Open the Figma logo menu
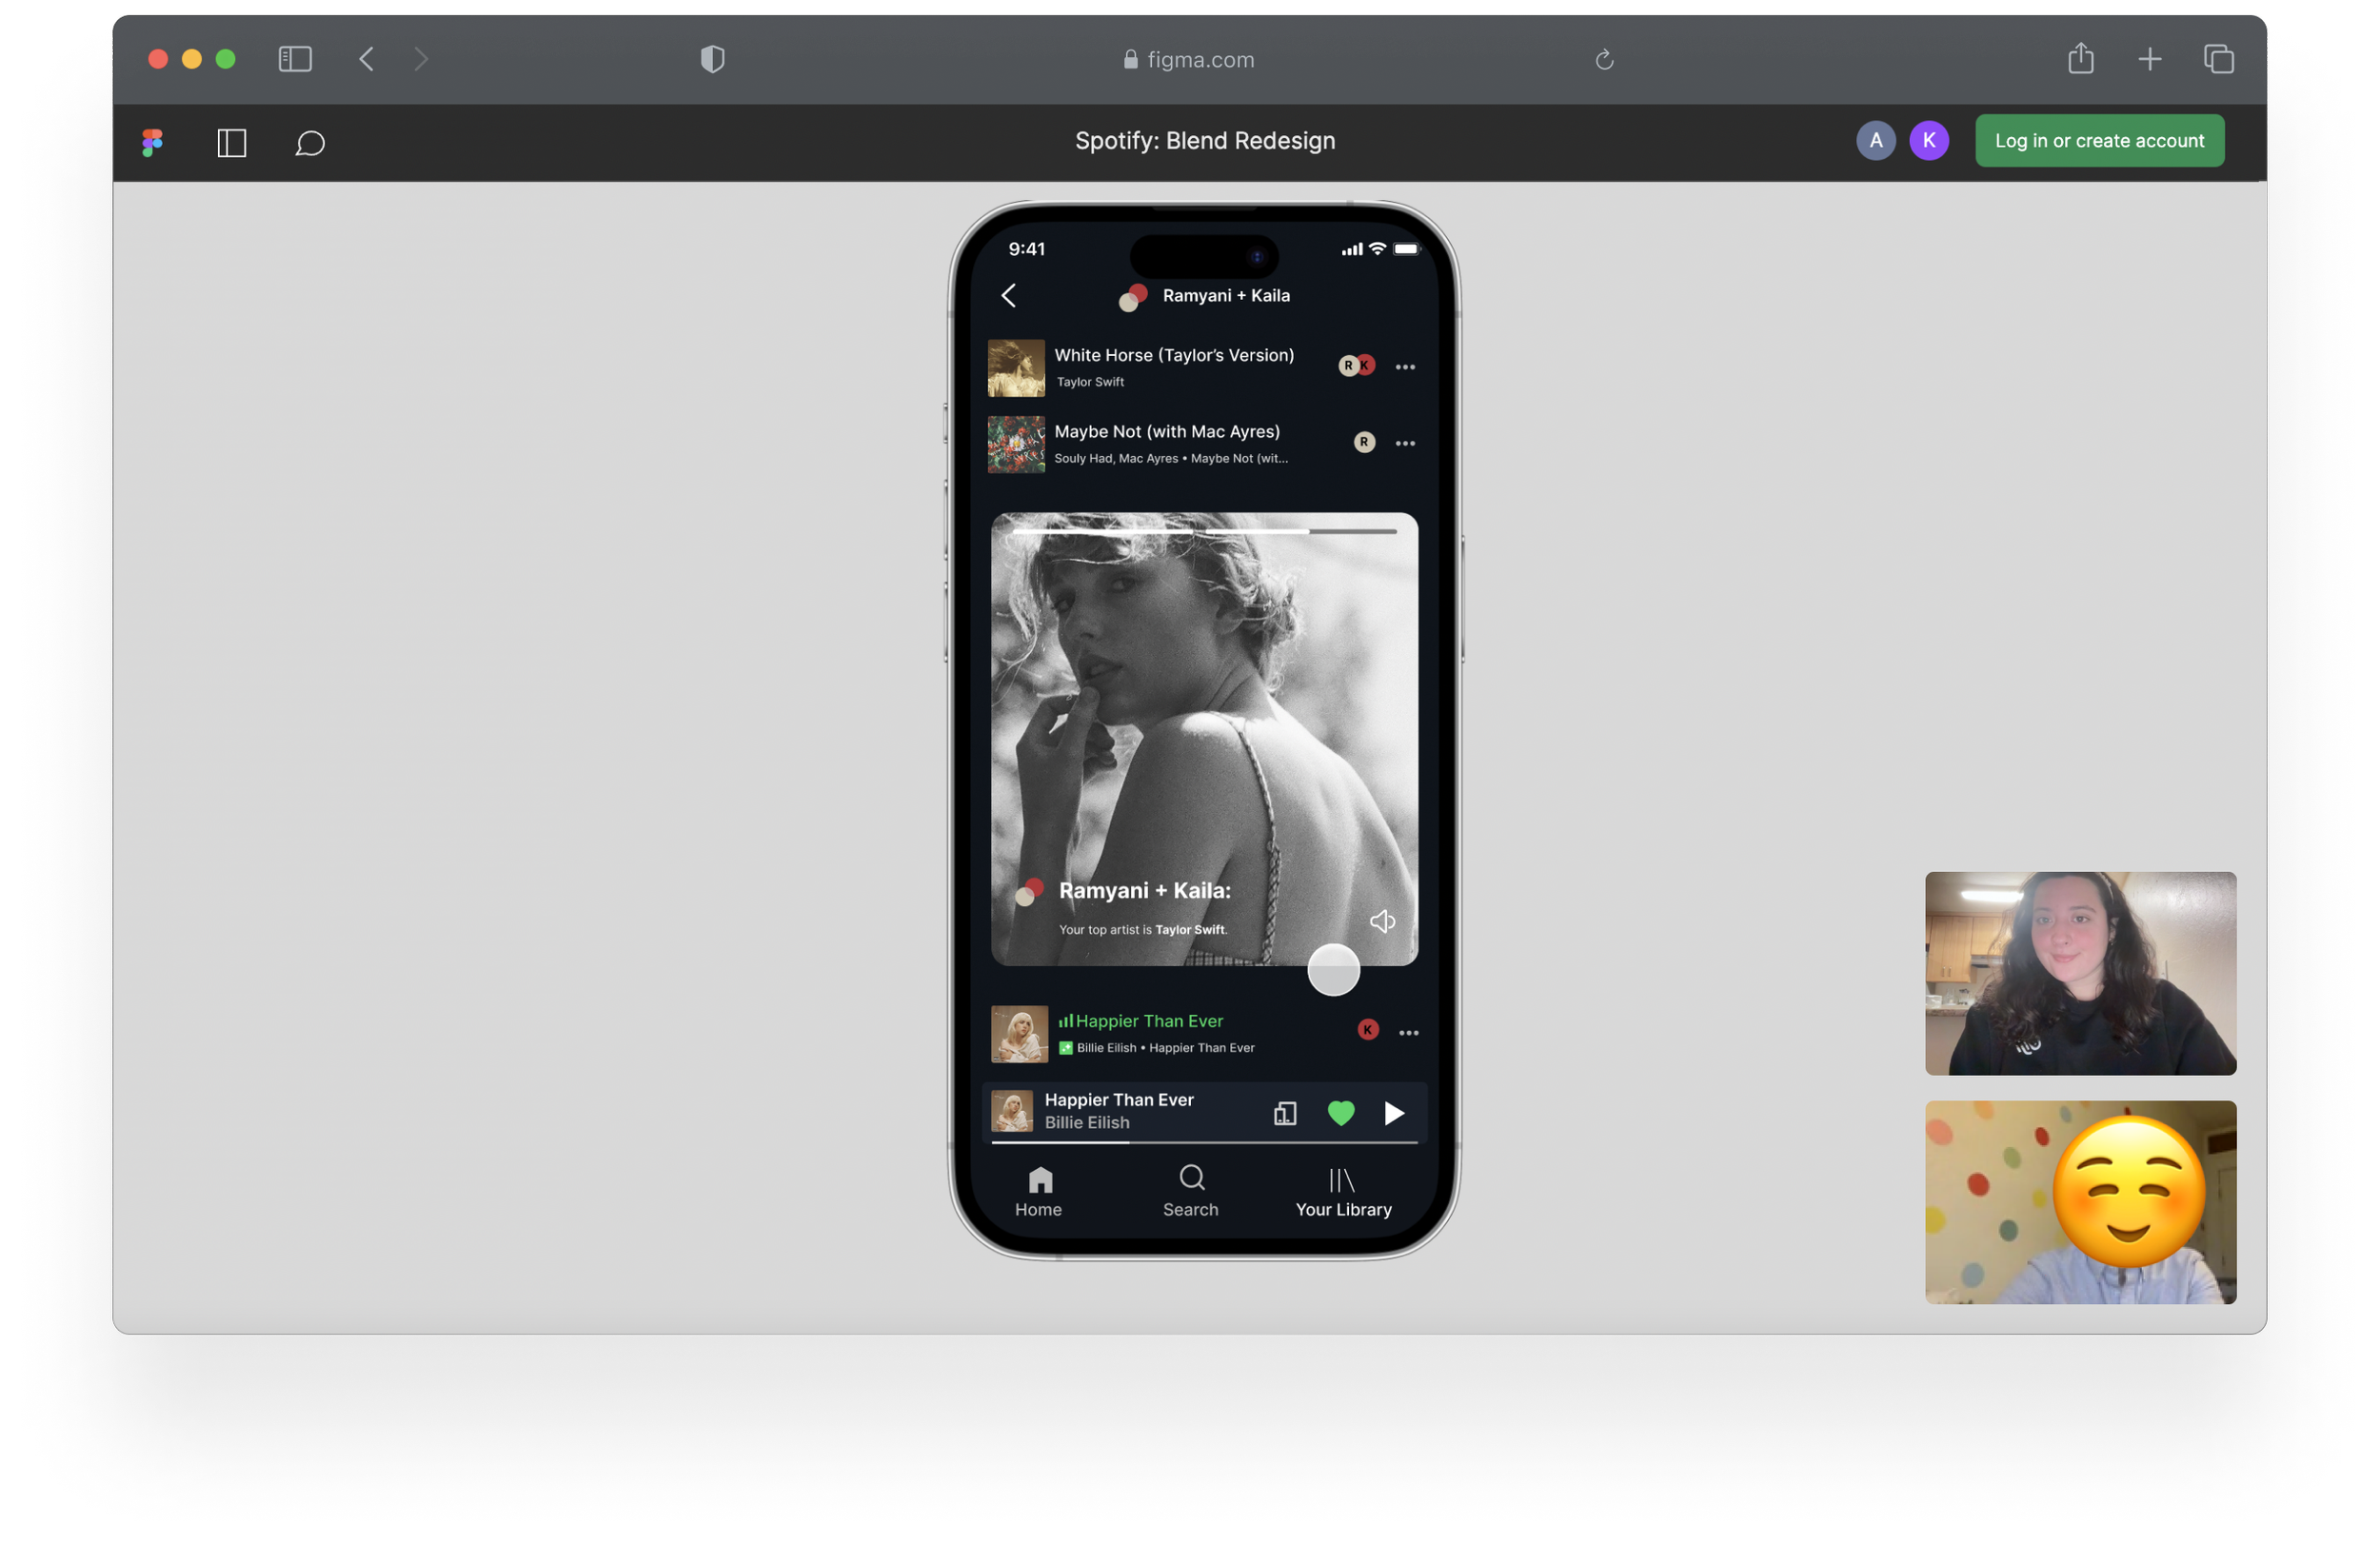 click(152, 142)
